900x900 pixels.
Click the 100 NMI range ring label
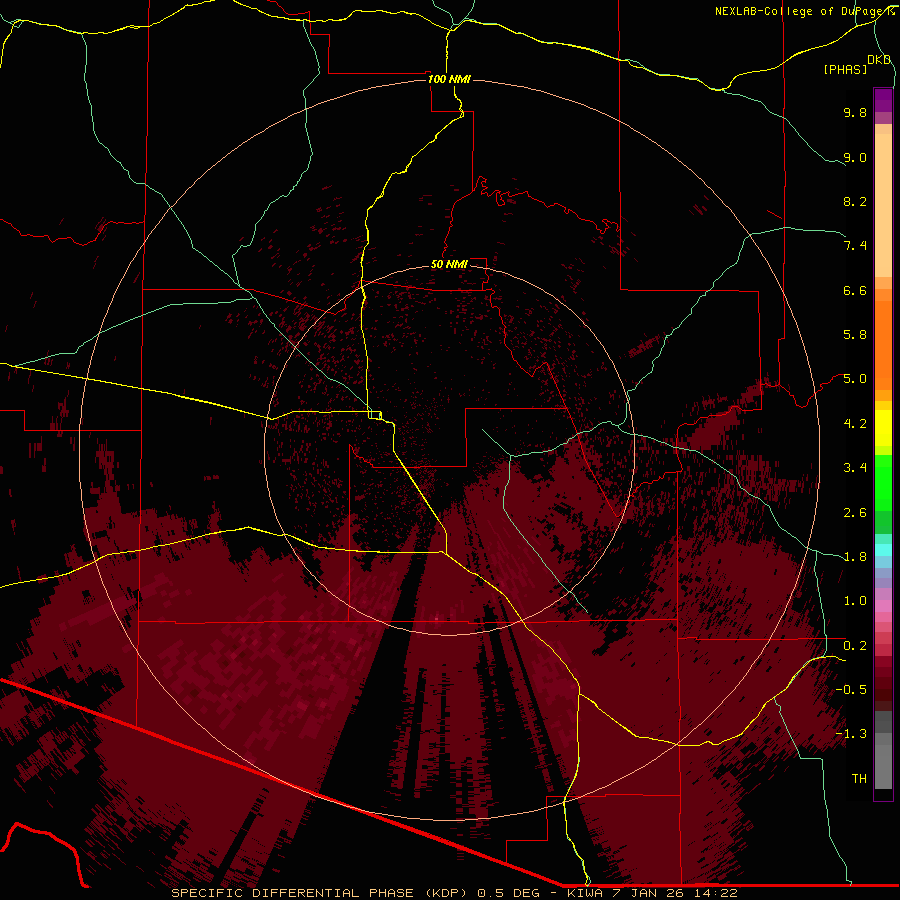[449, 79]
